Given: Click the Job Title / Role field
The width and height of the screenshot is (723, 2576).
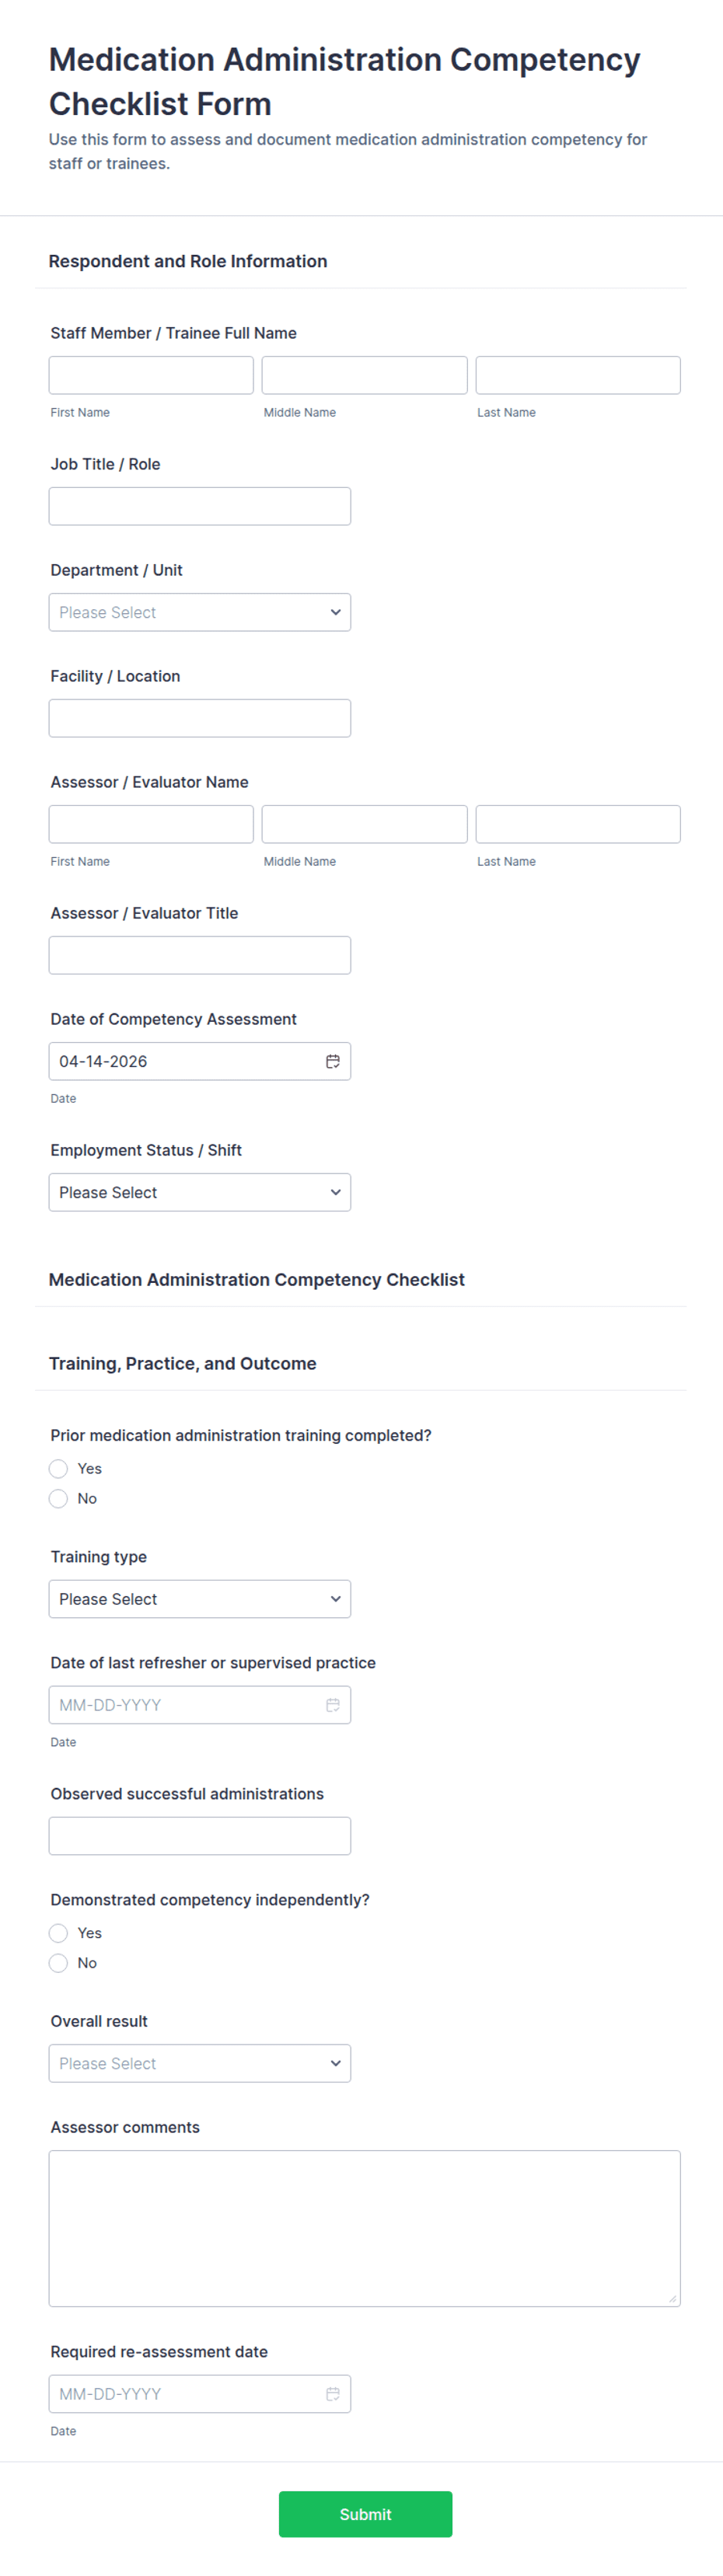Looking at the screenshot, I should tap(199, 506).
